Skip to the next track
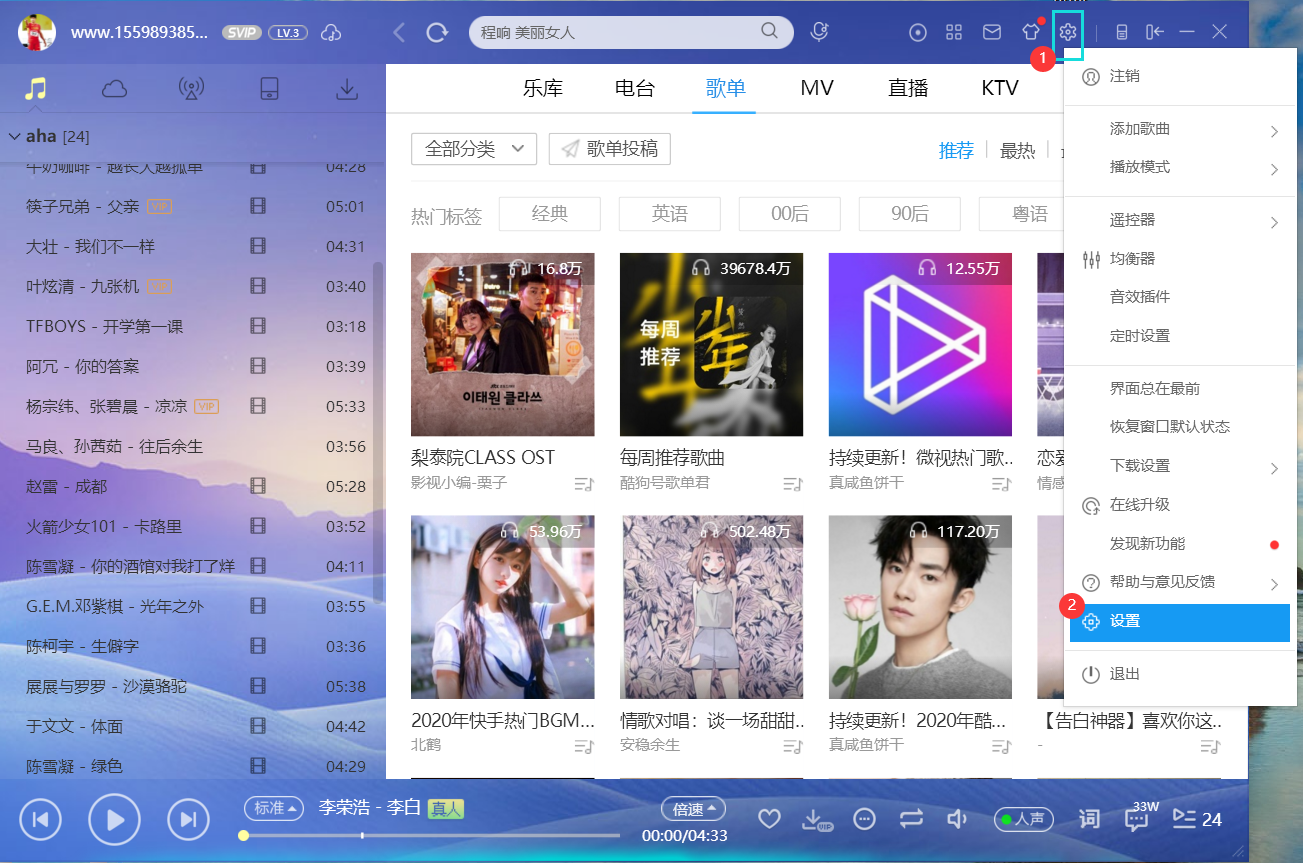Image resolution: width=1303 pixels, height=863 pixels. [x=187, y=820]
